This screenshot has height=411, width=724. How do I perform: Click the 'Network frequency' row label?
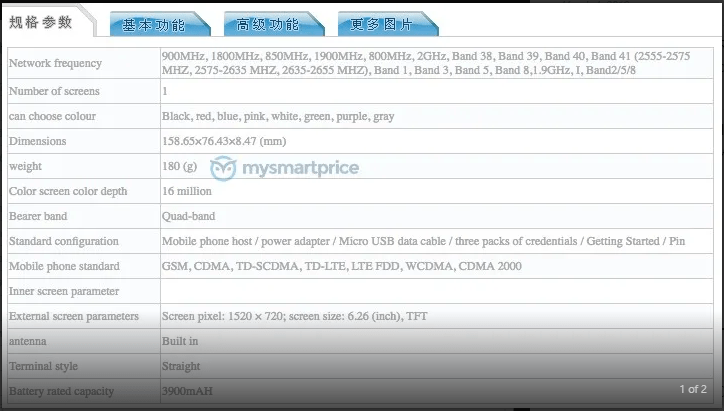pyautogui.click(x=55, y=63)
